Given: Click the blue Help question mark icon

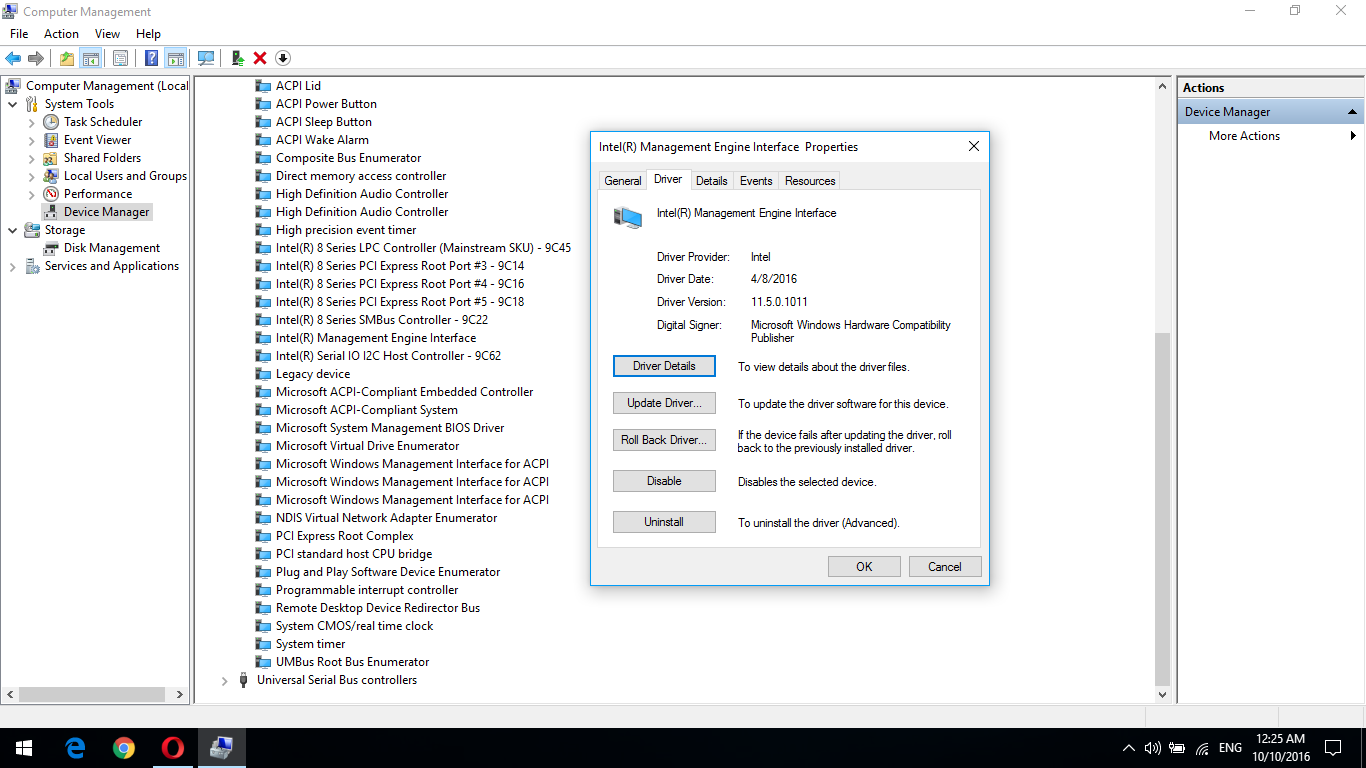Looking at the screenshot, I should [x=152, y=58].
